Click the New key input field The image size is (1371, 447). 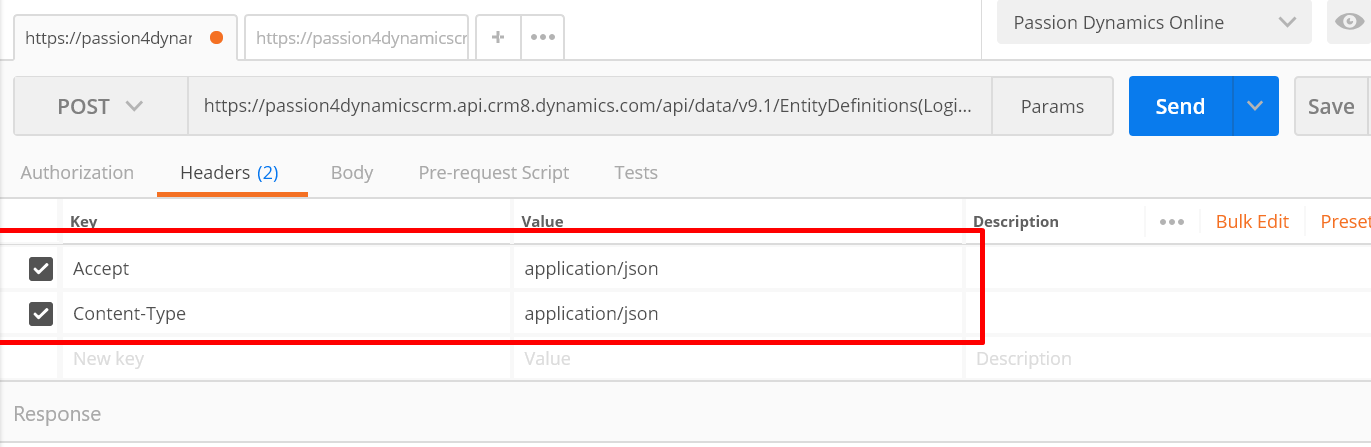point(285,358)
